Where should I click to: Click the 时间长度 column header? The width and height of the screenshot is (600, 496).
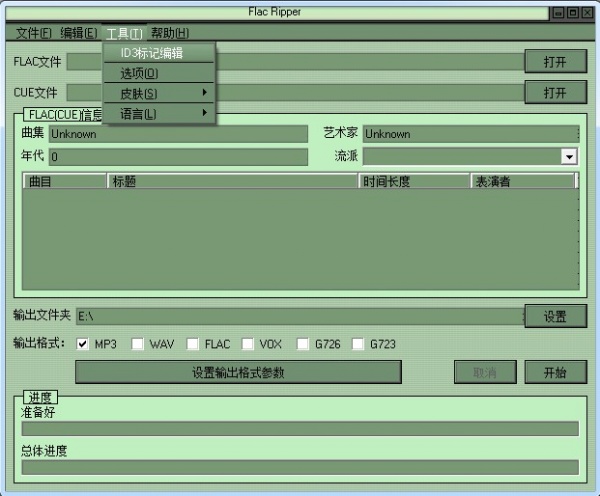pyautogui.click(x=414, y=181)
